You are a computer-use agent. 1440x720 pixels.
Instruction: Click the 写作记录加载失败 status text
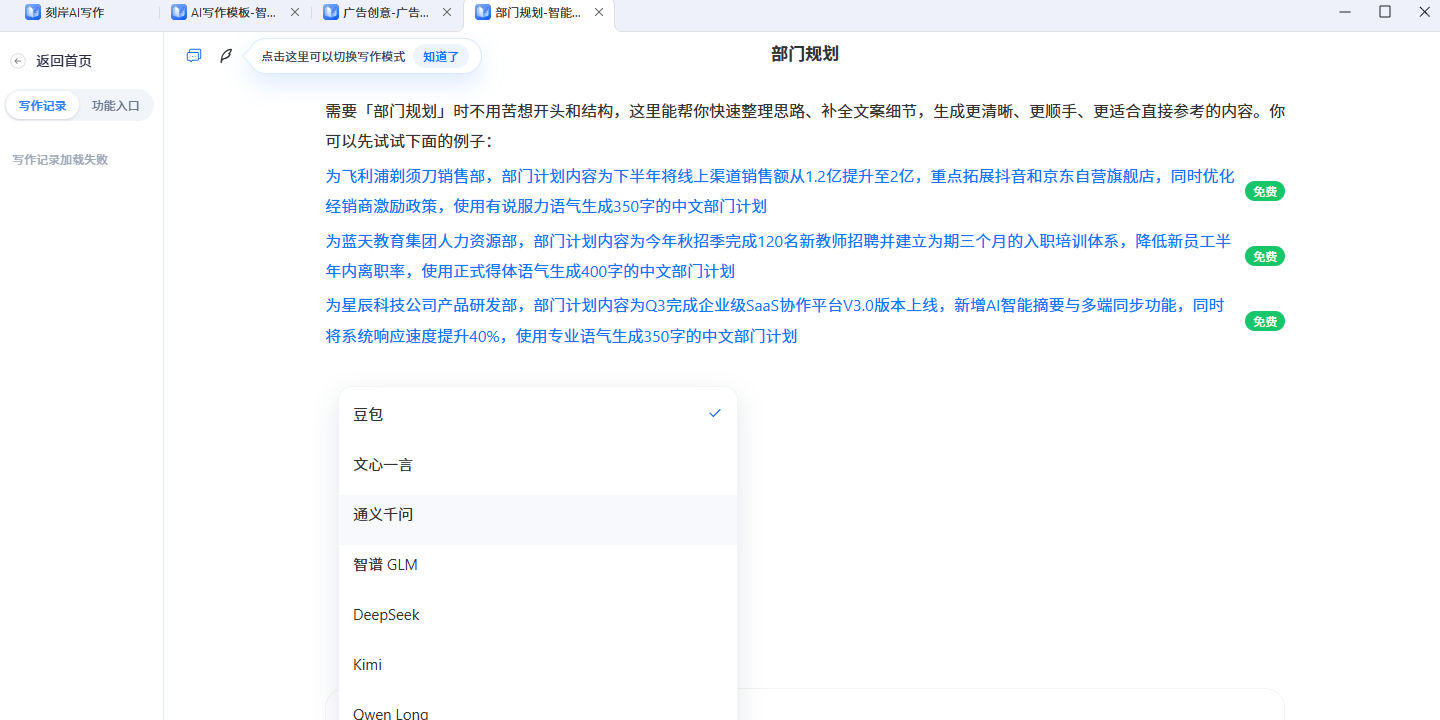60,159
